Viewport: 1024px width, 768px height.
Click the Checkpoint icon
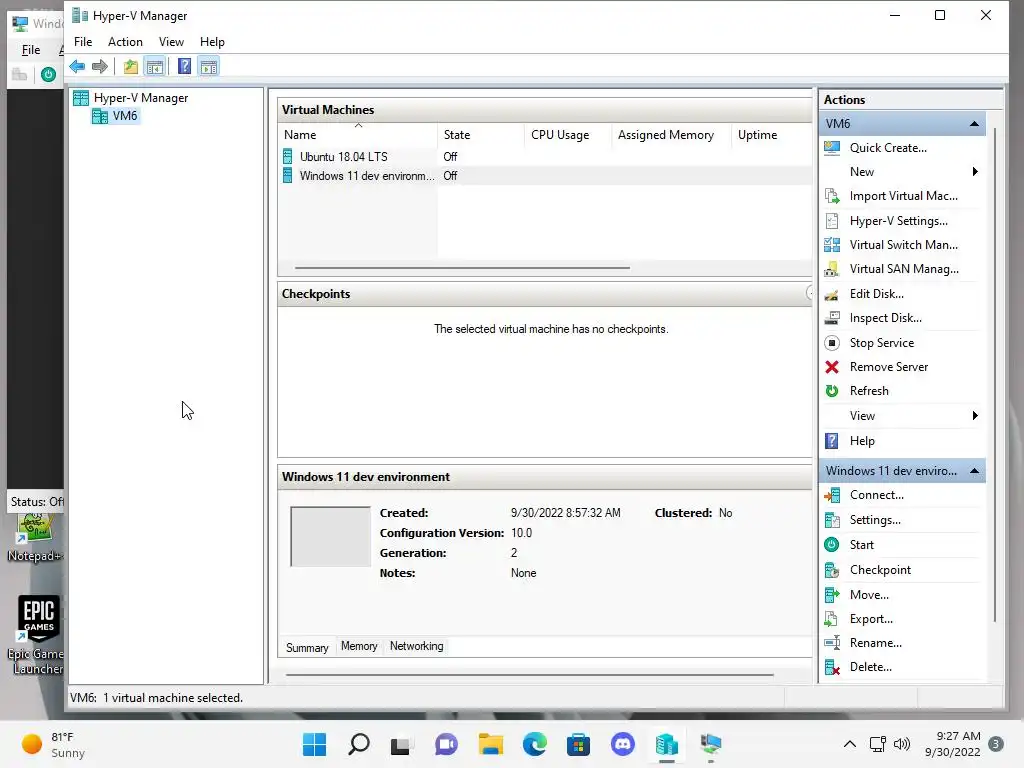[x=832, y=570]
